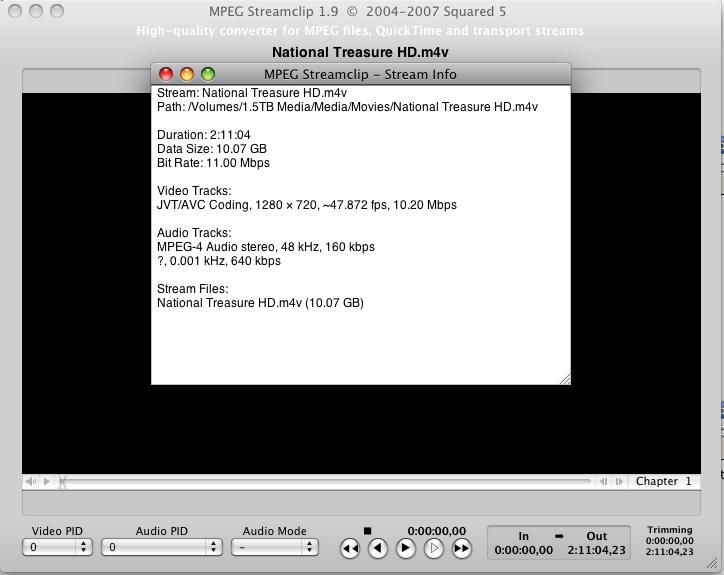Click the fast forward button
Viewport: 724px width, 575px height.
[x=461, y=549]
